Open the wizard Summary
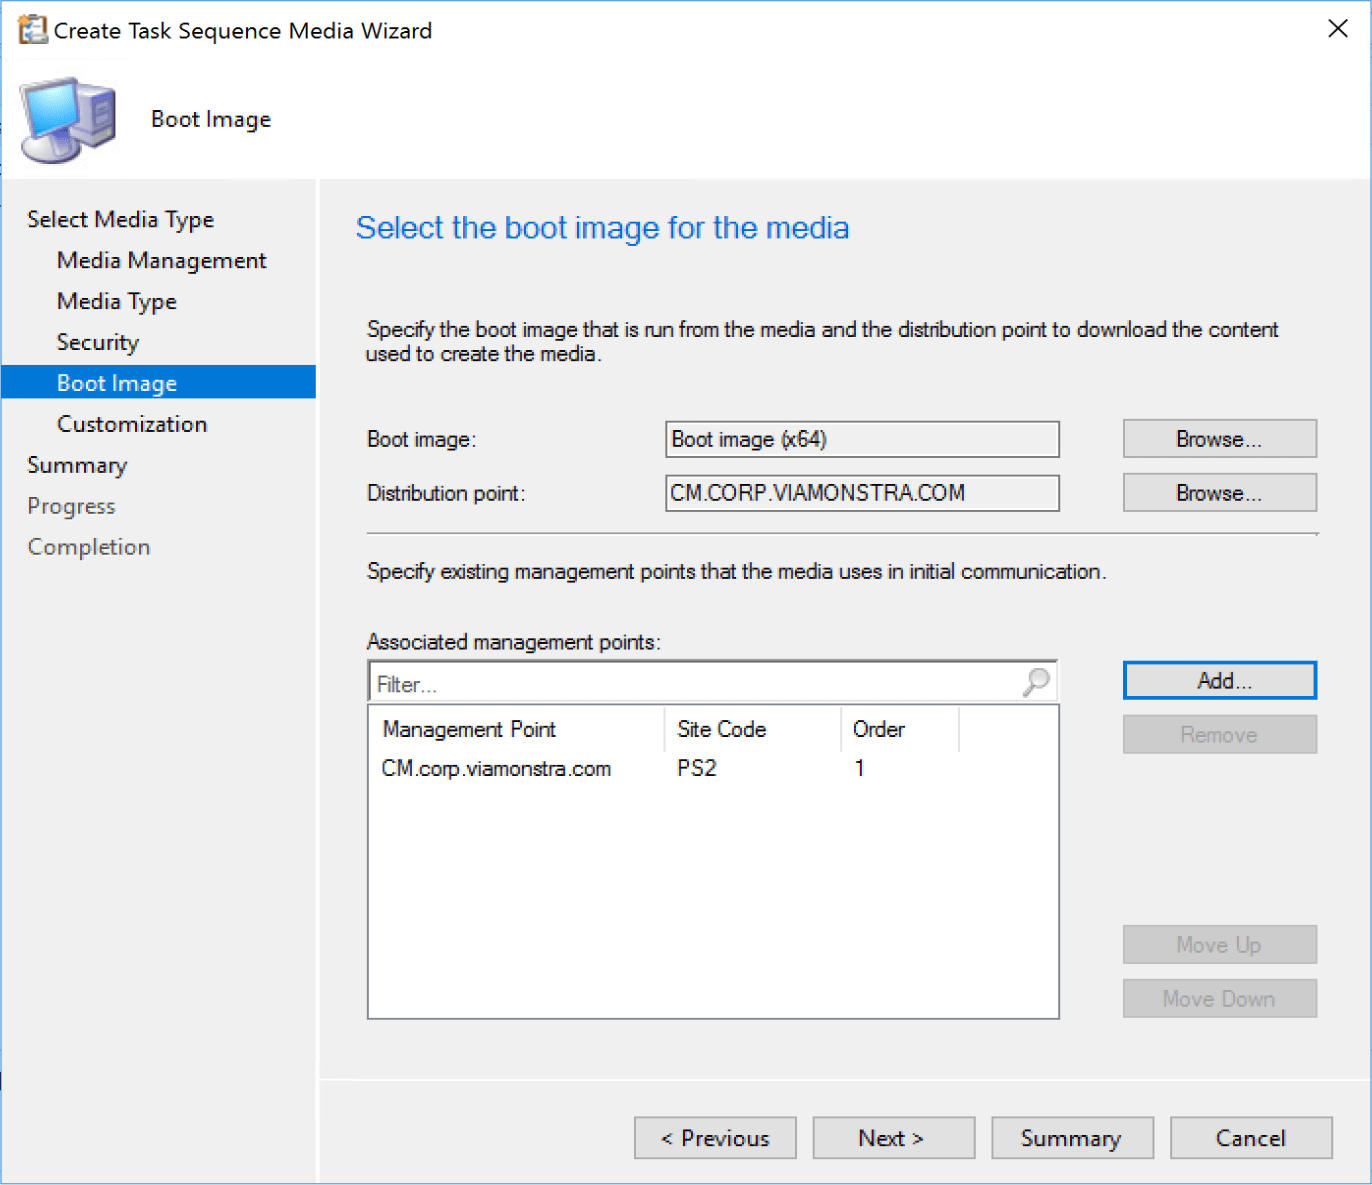 click(x=1072, y=1138)
